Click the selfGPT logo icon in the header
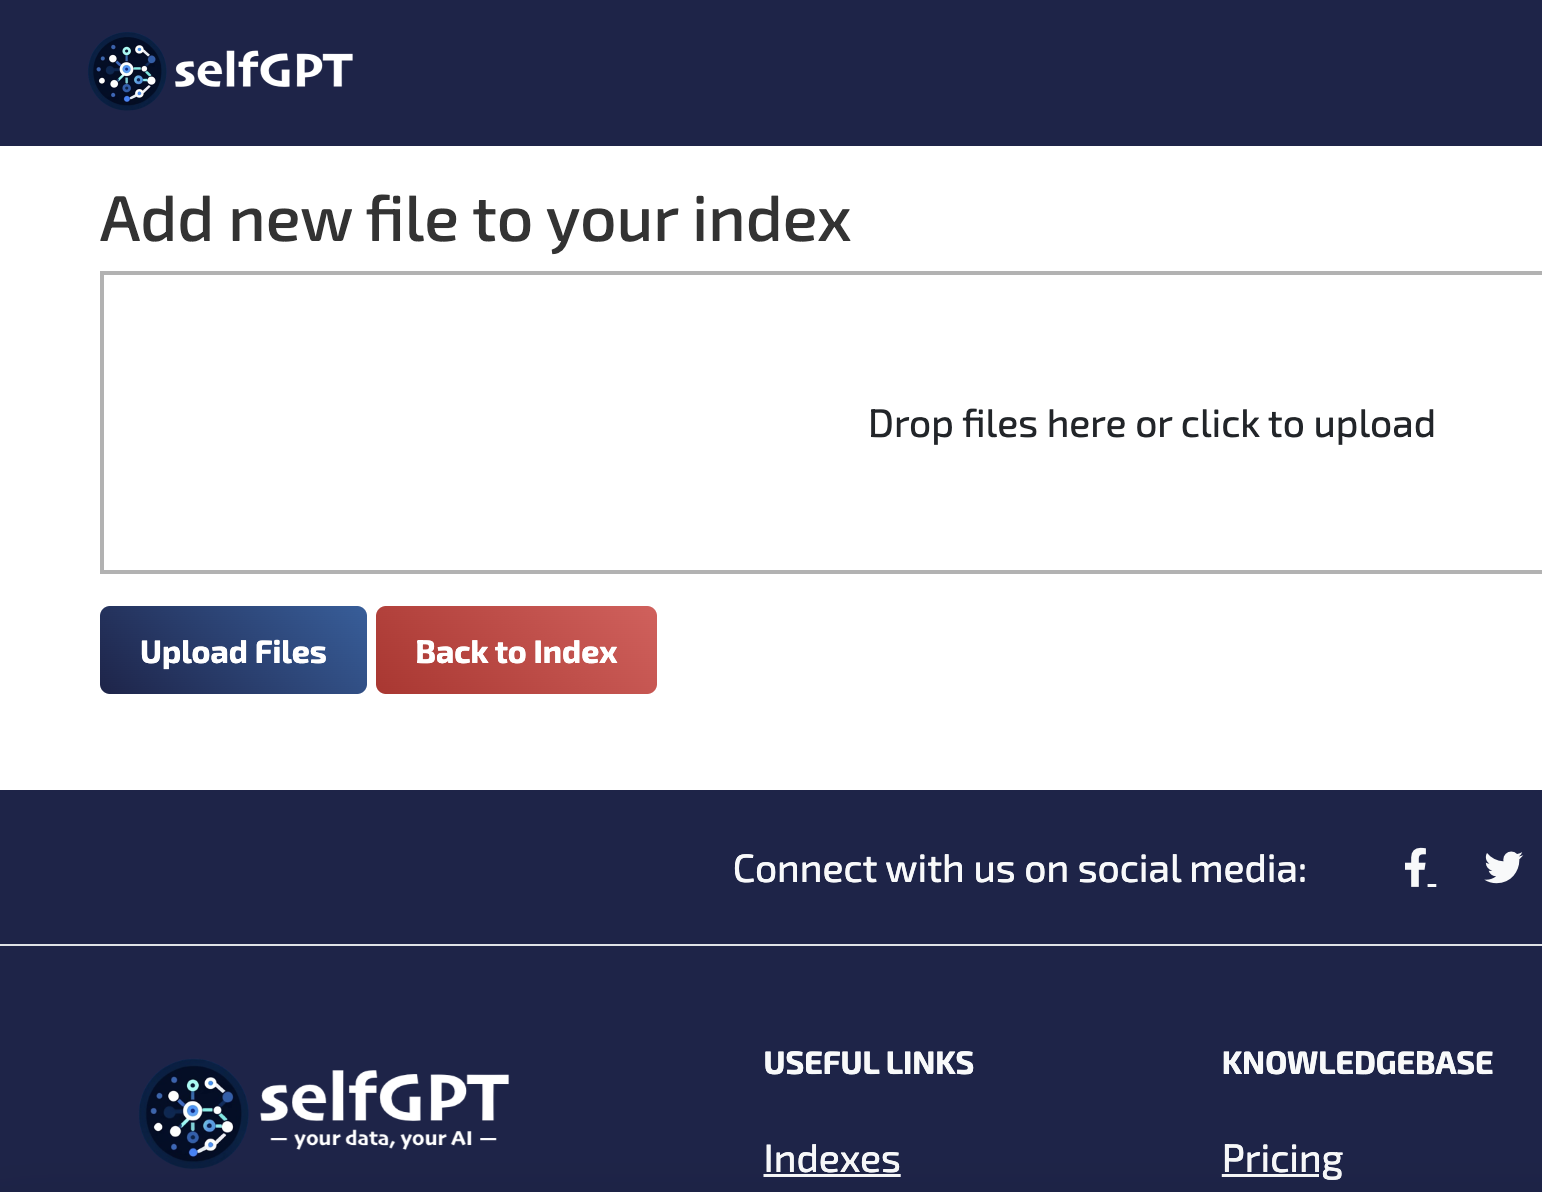 125,71
